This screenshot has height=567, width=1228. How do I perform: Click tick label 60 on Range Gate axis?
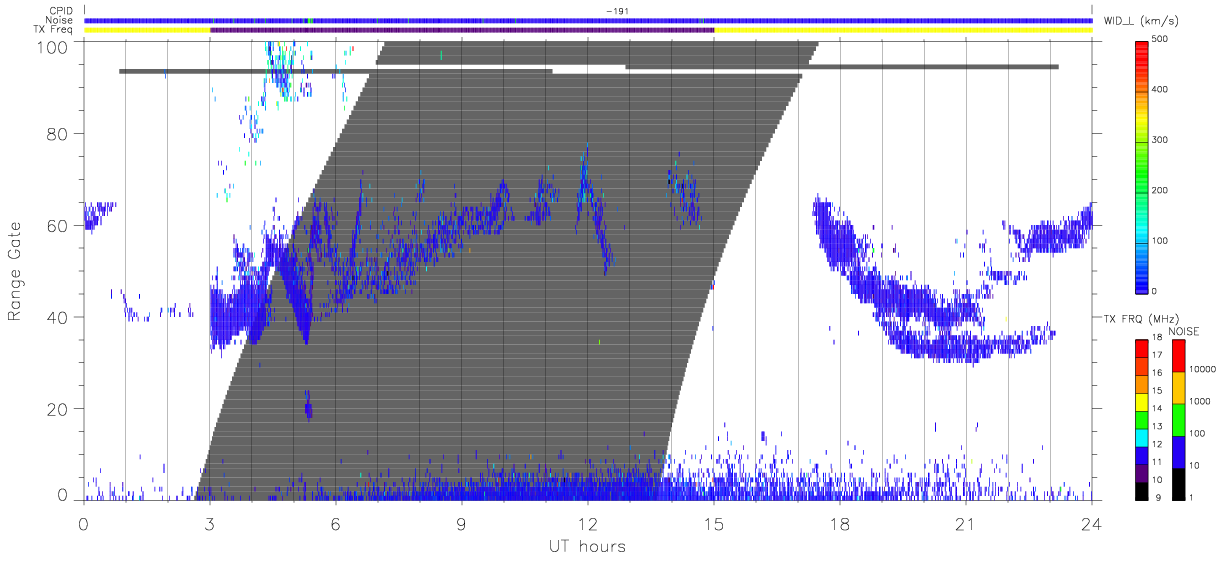pos(57,225)
